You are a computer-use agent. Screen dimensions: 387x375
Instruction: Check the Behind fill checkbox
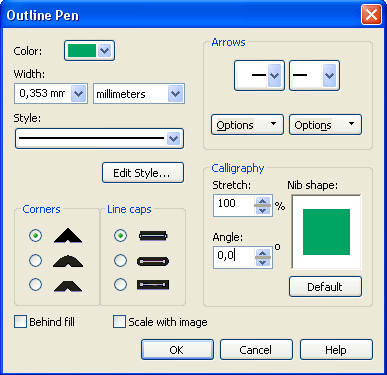tap(20, 322)
